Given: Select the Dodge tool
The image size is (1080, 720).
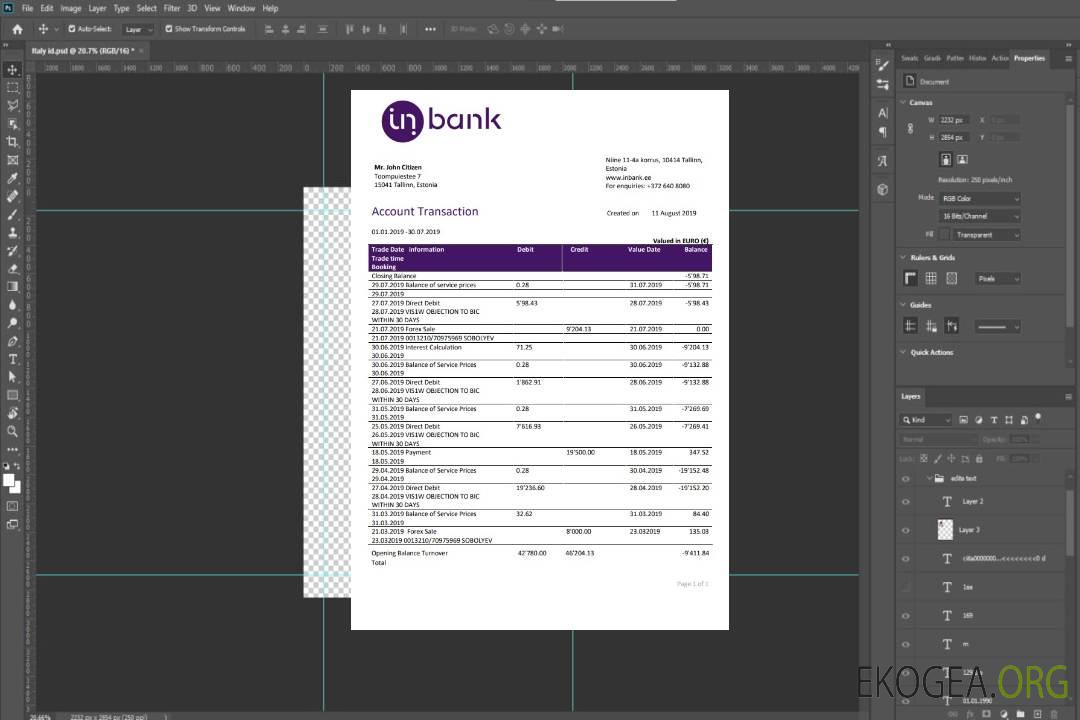Looking at the screenshot, I should (x=12, y=323).
